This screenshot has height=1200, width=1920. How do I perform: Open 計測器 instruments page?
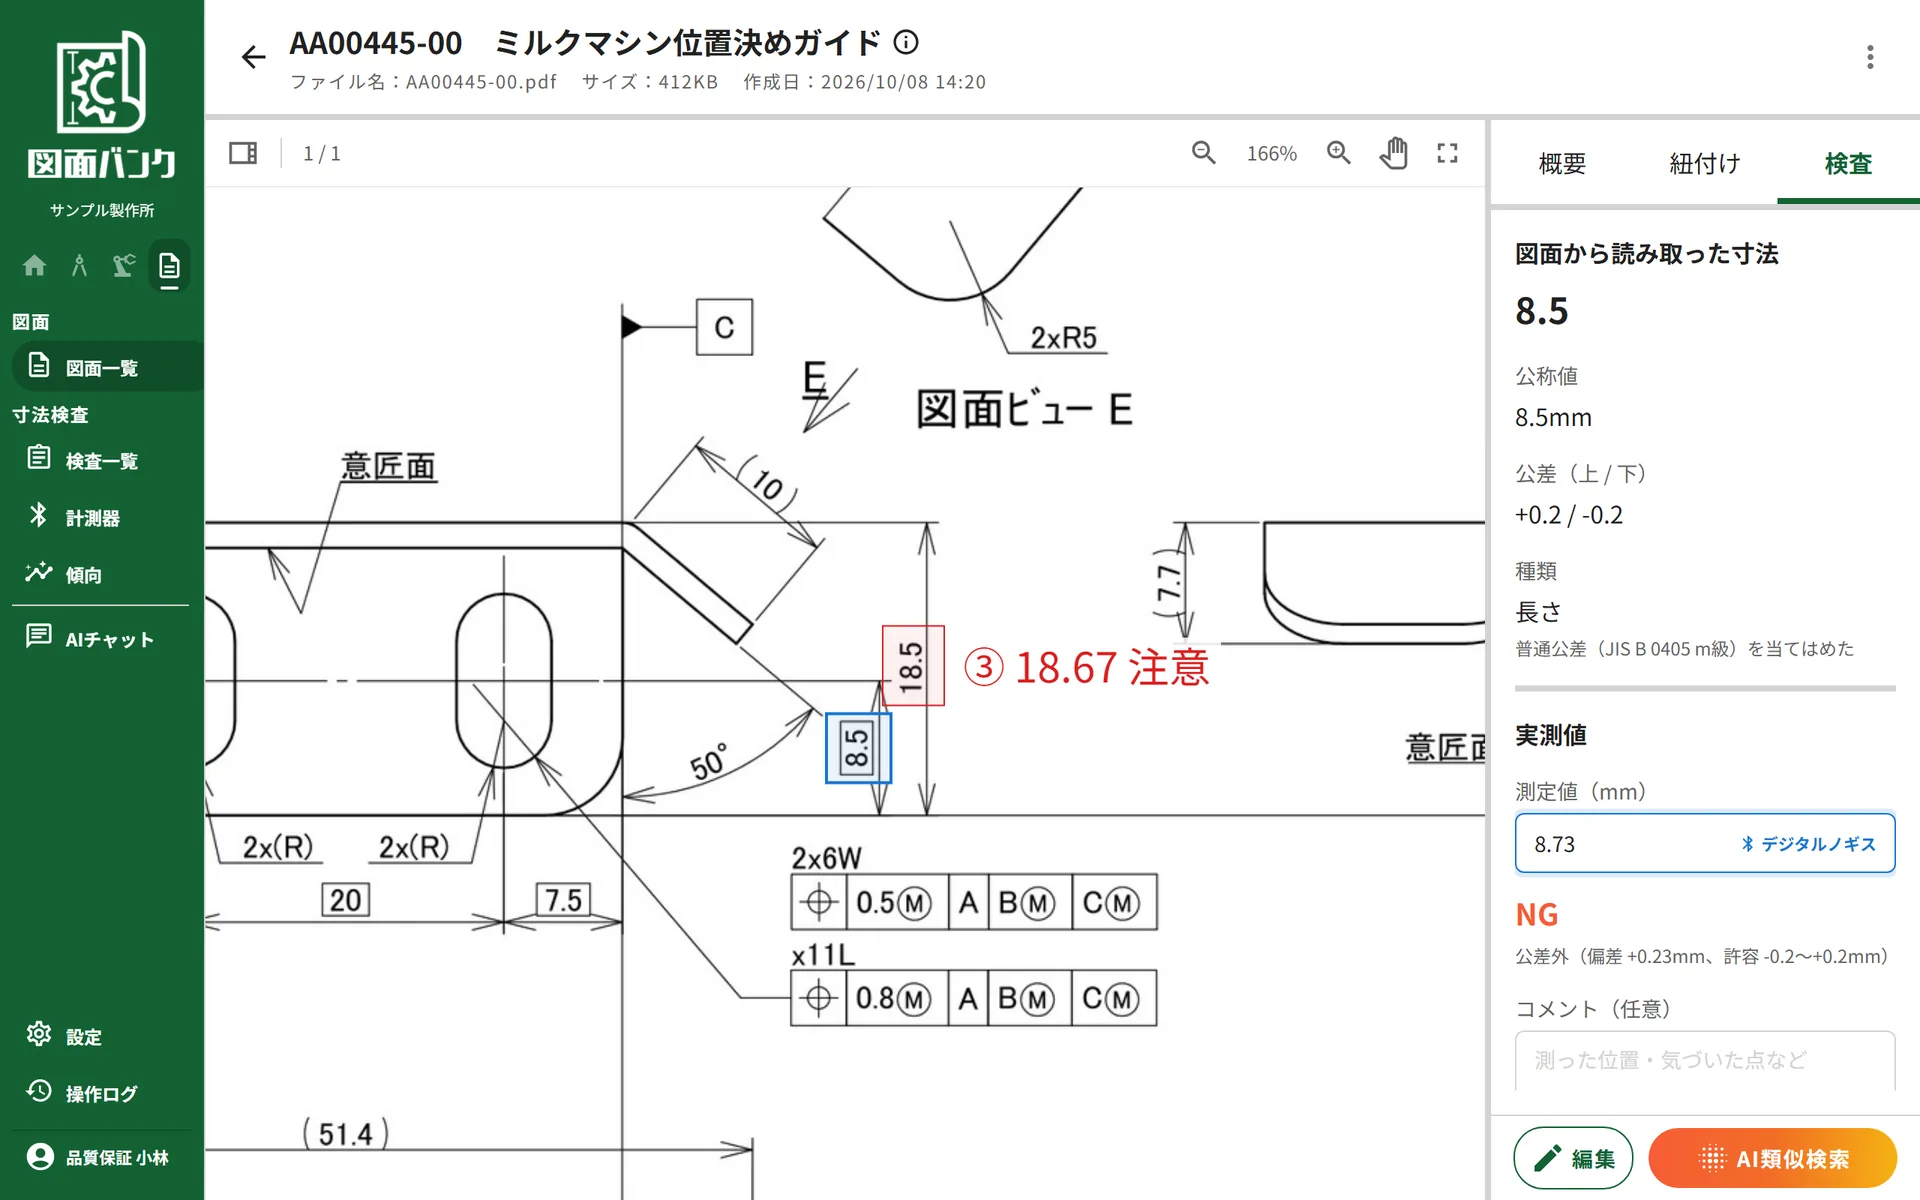point(102,518)
